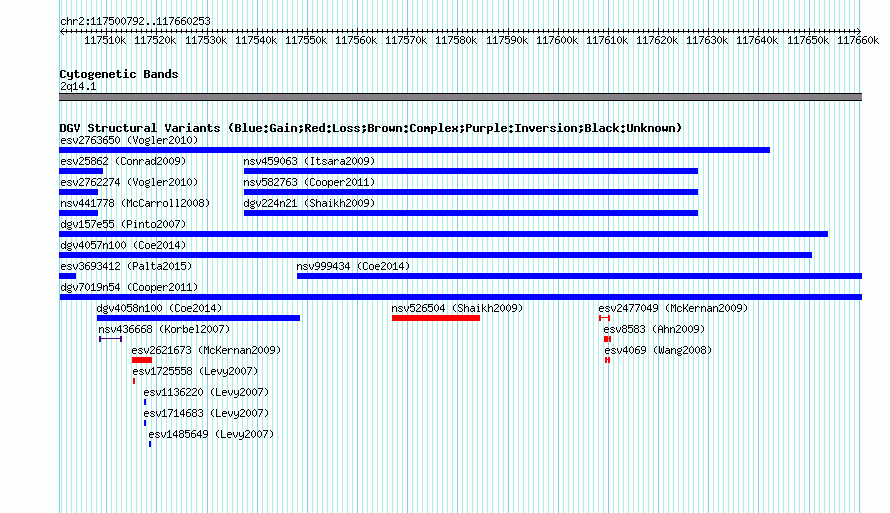This screenshot has width=890, height=513.
Task: Select the purple nsv436668 inversion glyph
Action: click(x=111, y=339)
